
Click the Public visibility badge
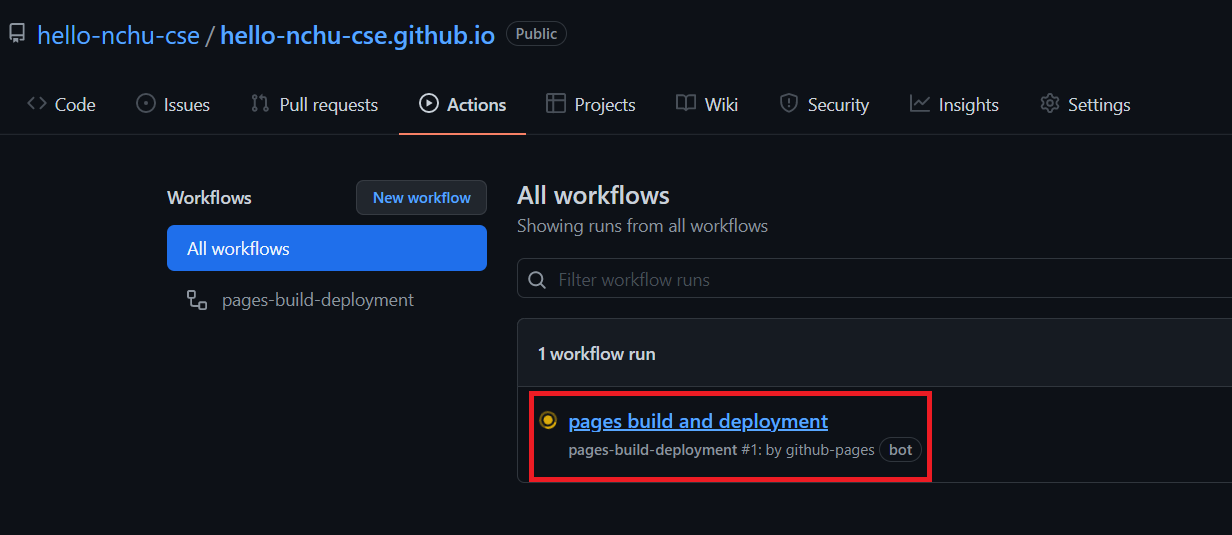coord(536,34)
